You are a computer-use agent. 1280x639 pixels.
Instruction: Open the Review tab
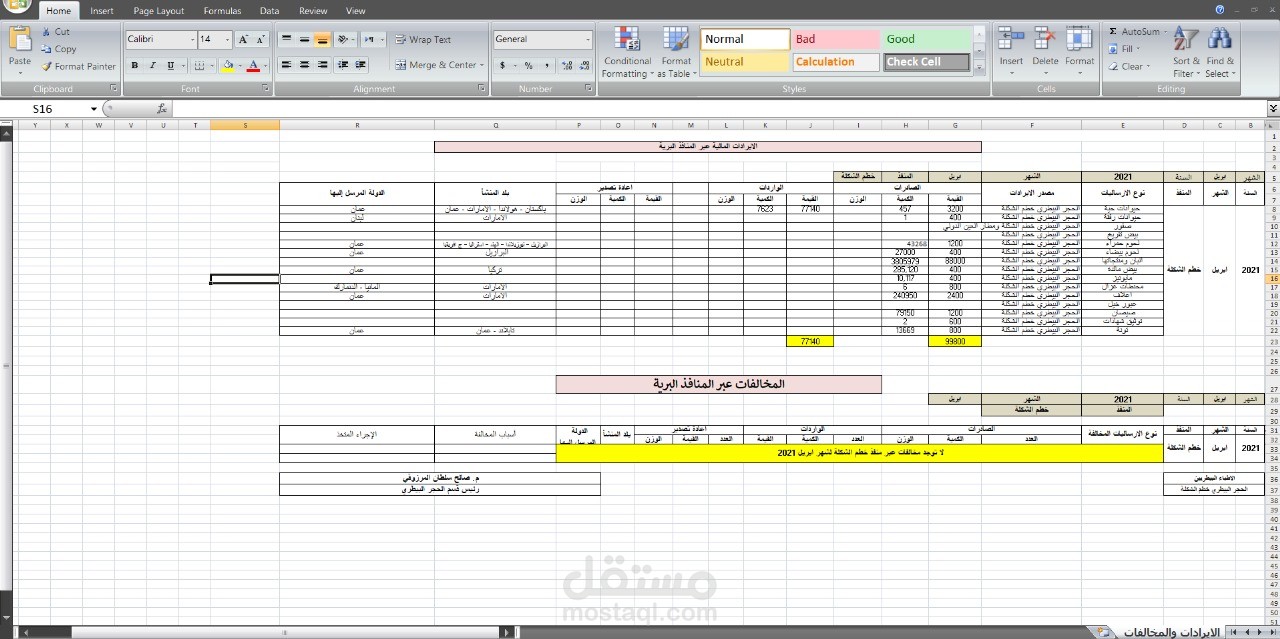(x=313, y=11)
